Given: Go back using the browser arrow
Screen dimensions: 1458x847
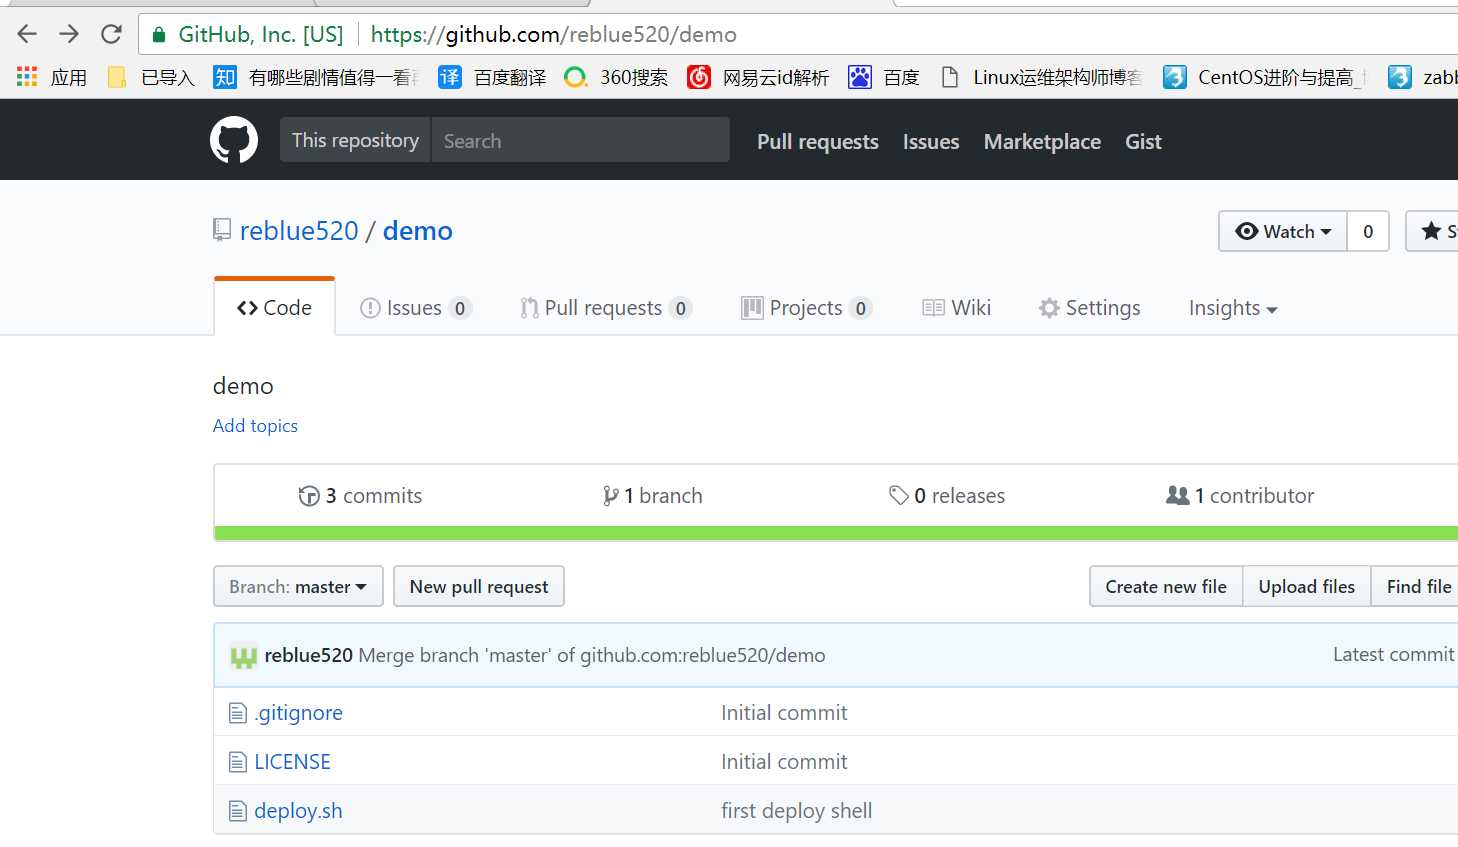Looking at the screenshot, I should coord(27,34).
